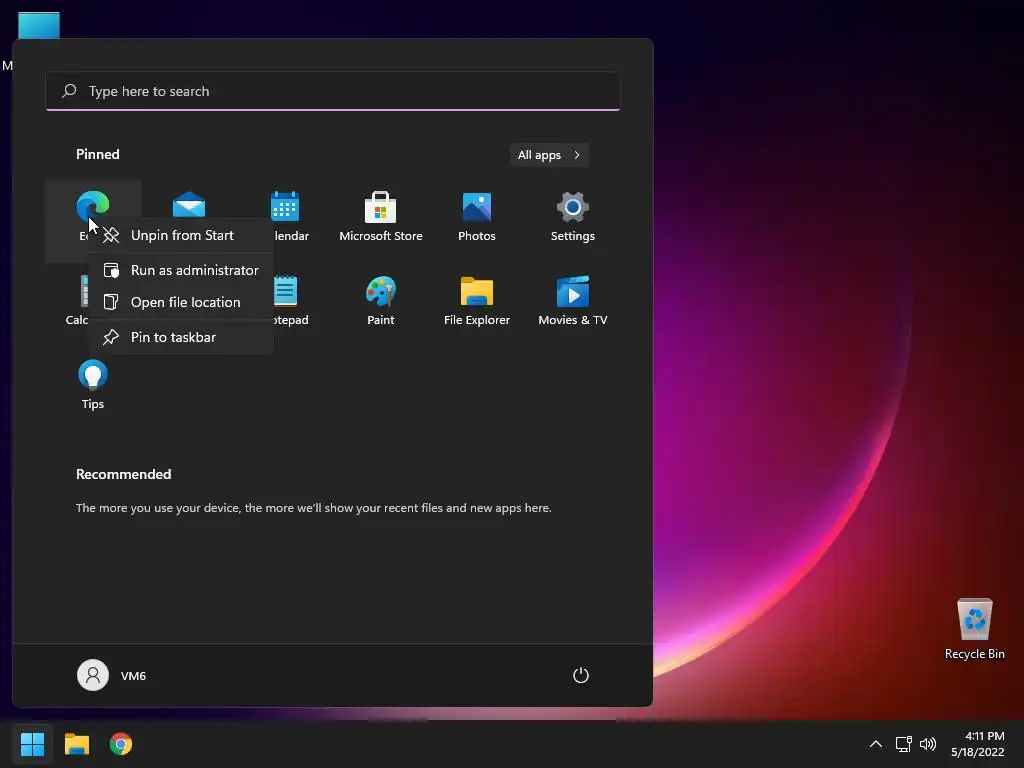Open the Microsoft Edge pinned app
The width and height of the screenshot is (1024, 768).
pos(92,206)
